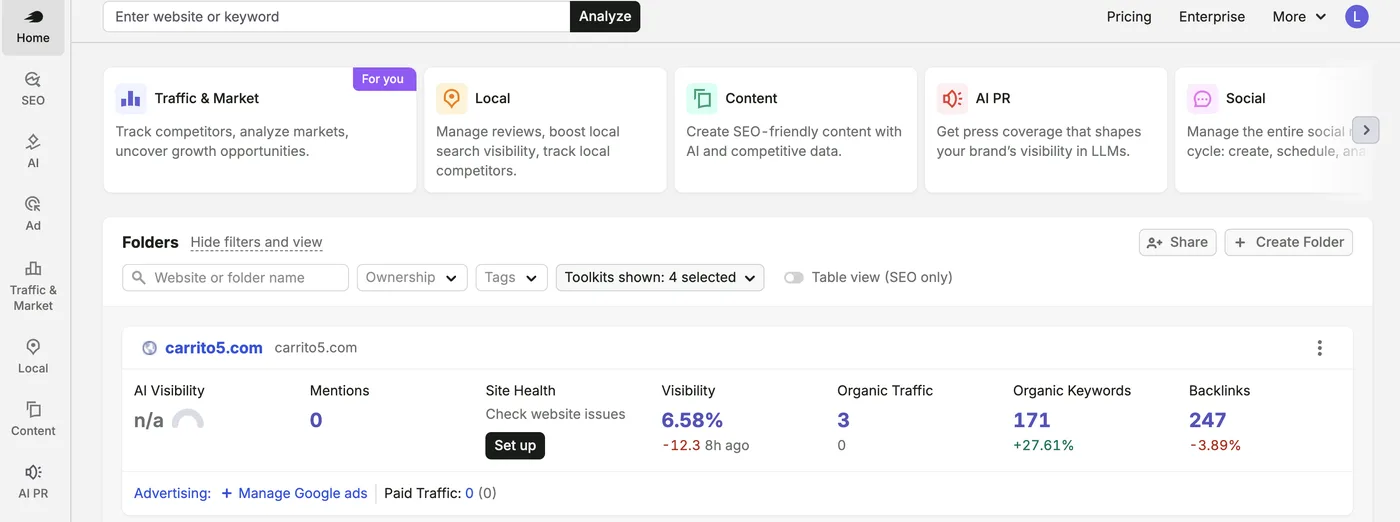Click the Analyze button
Screen dimensions: 1400x522
[605, 16]
